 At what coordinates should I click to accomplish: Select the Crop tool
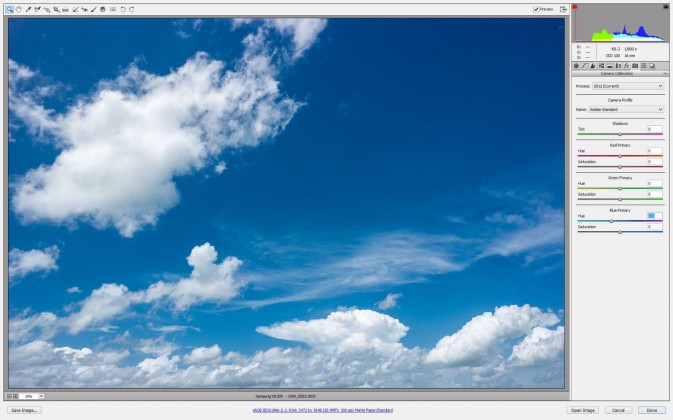click(x=56, y=9)
